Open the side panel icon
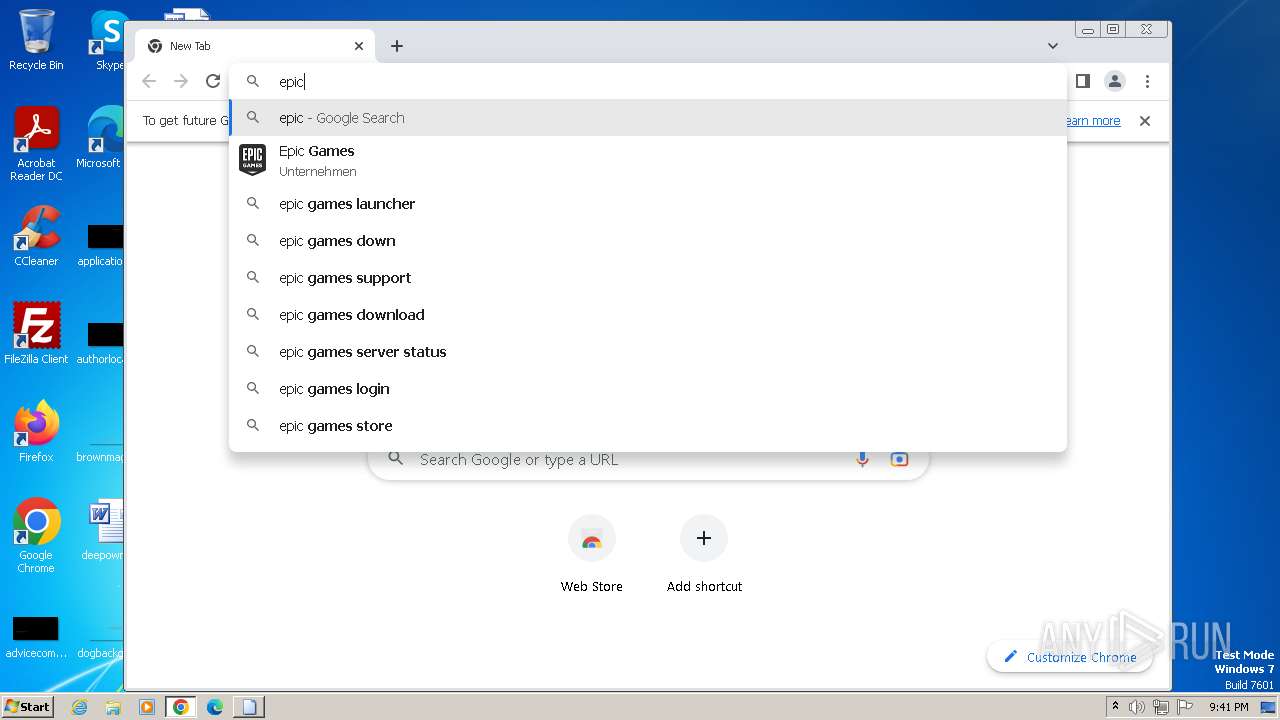This screenshot has width=1280, height=720. (1082, 81)
